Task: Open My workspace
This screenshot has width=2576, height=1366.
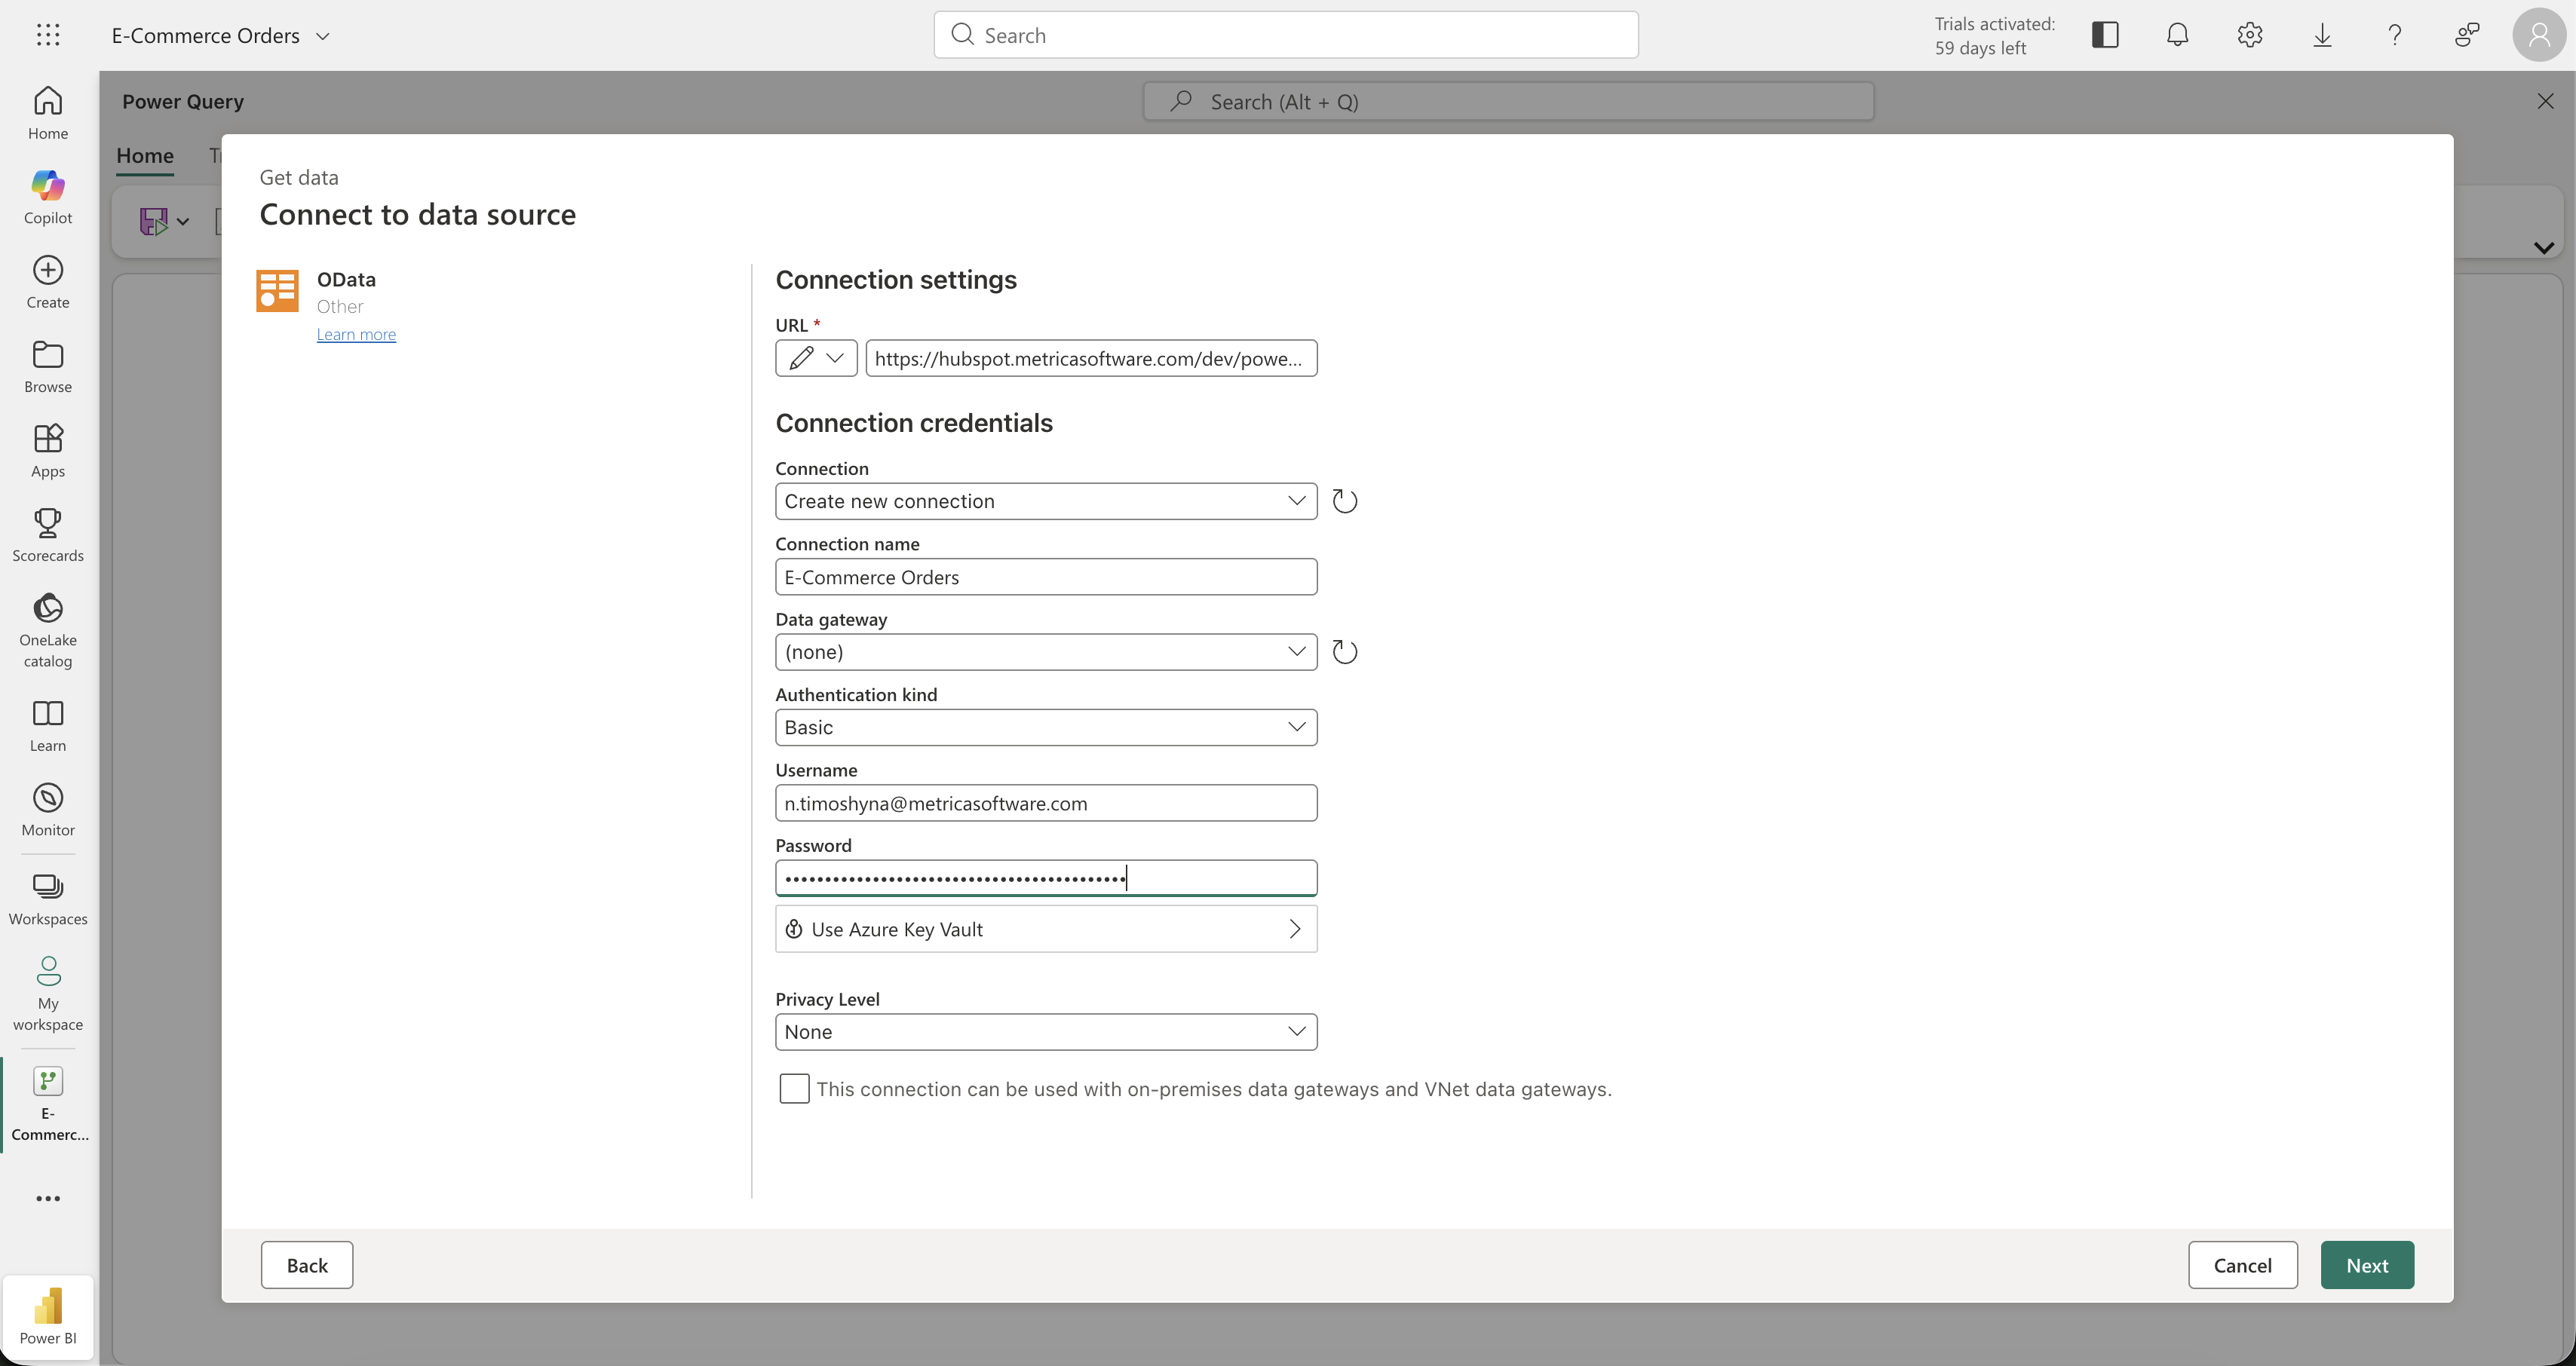Action: point(48,992)
